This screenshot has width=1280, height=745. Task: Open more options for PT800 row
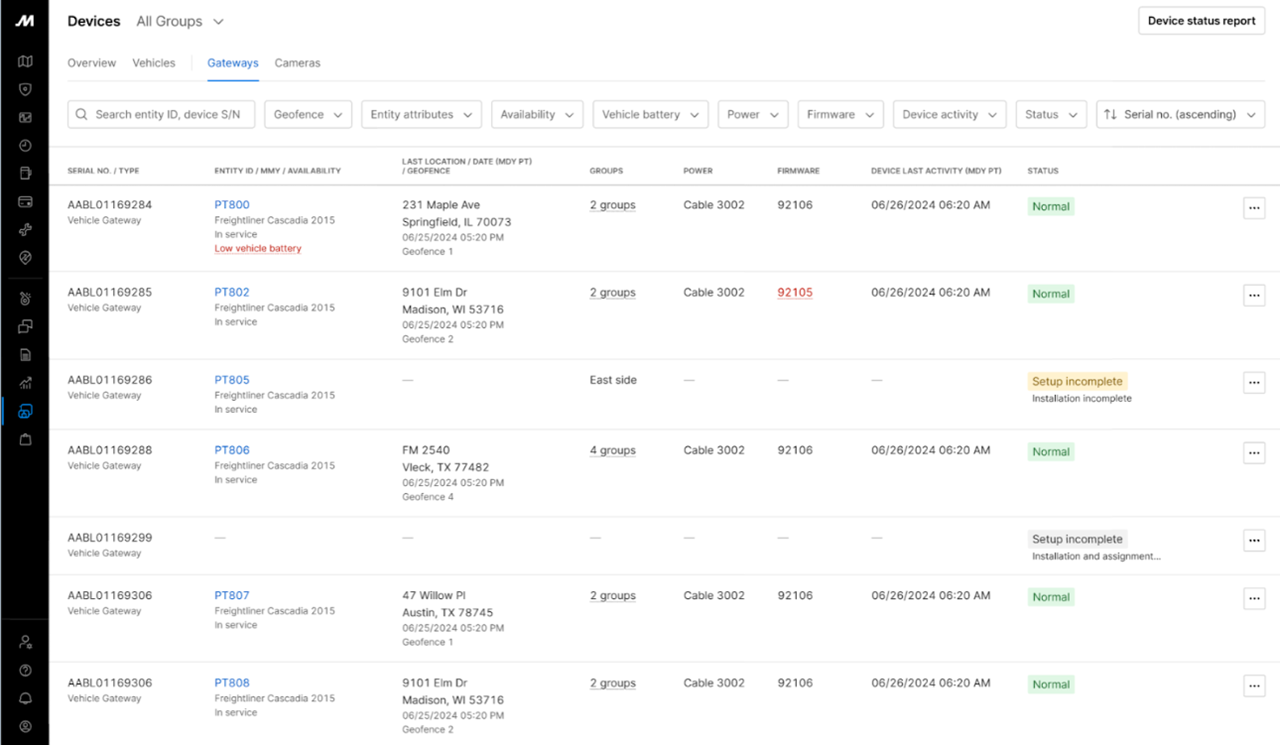coord(1254,207)
